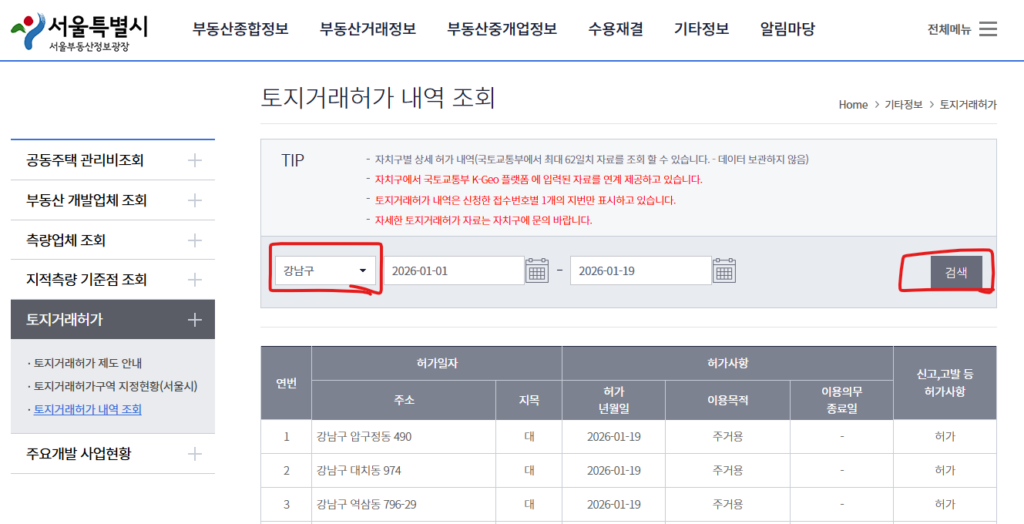Open the 부동산중개업정보 menu
The image size is (1024, 524).
pyautogui.click(x=502, y=29)
